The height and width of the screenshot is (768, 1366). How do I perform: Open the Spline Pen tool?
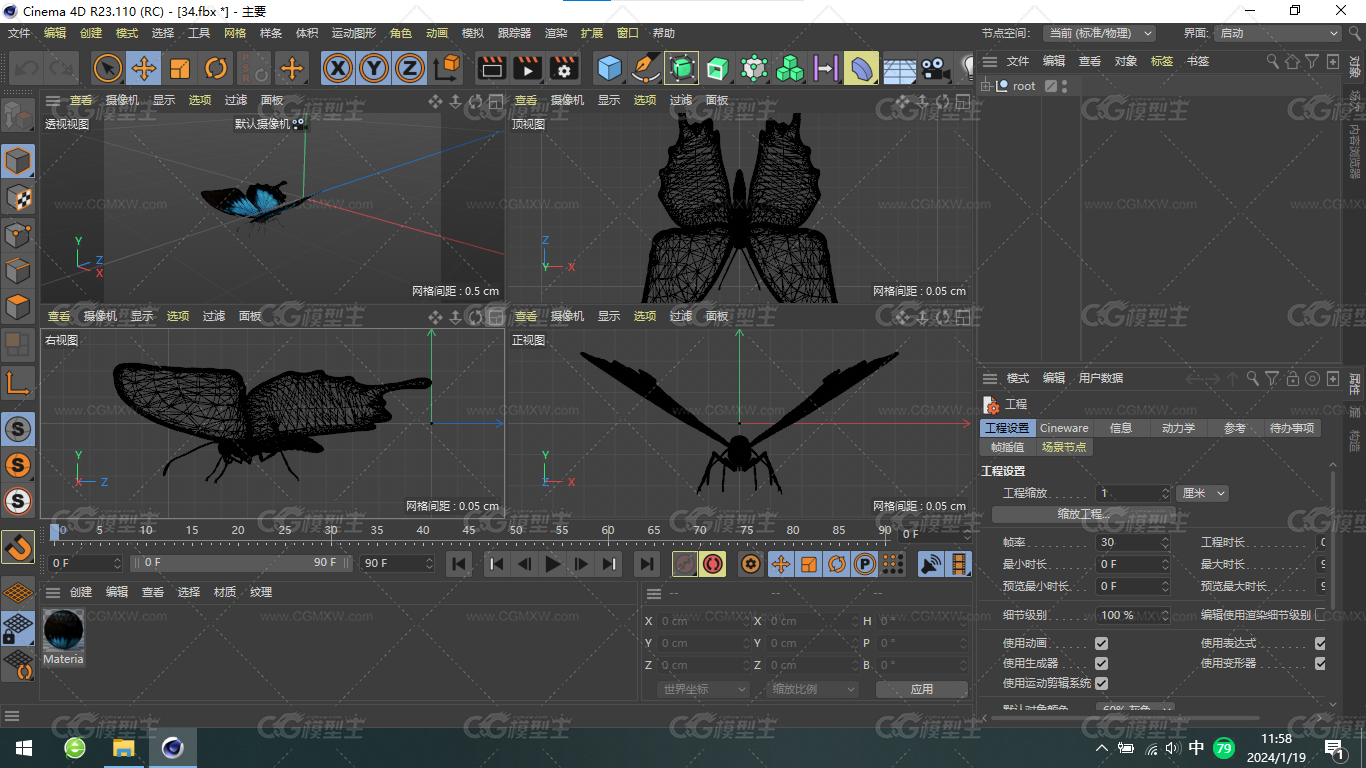click(x=646, y=68)
